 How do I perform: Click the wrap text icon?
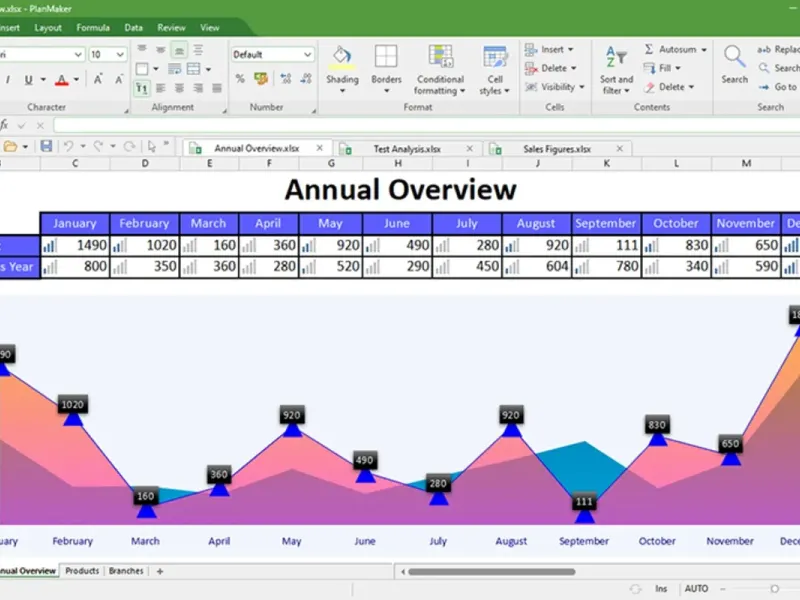(174, 69)
